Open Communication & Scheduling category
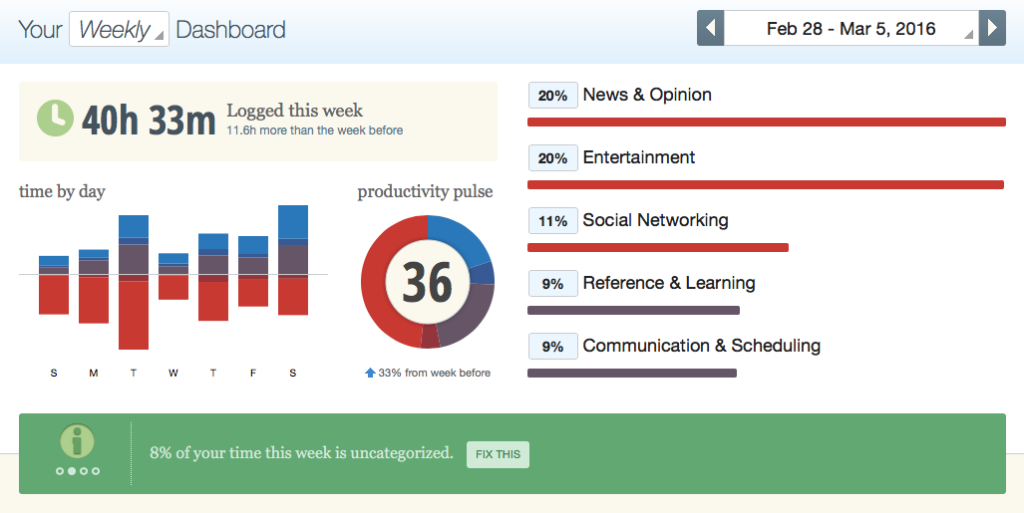The width and height of the screenshot is (1024, 513). (701, 346)
